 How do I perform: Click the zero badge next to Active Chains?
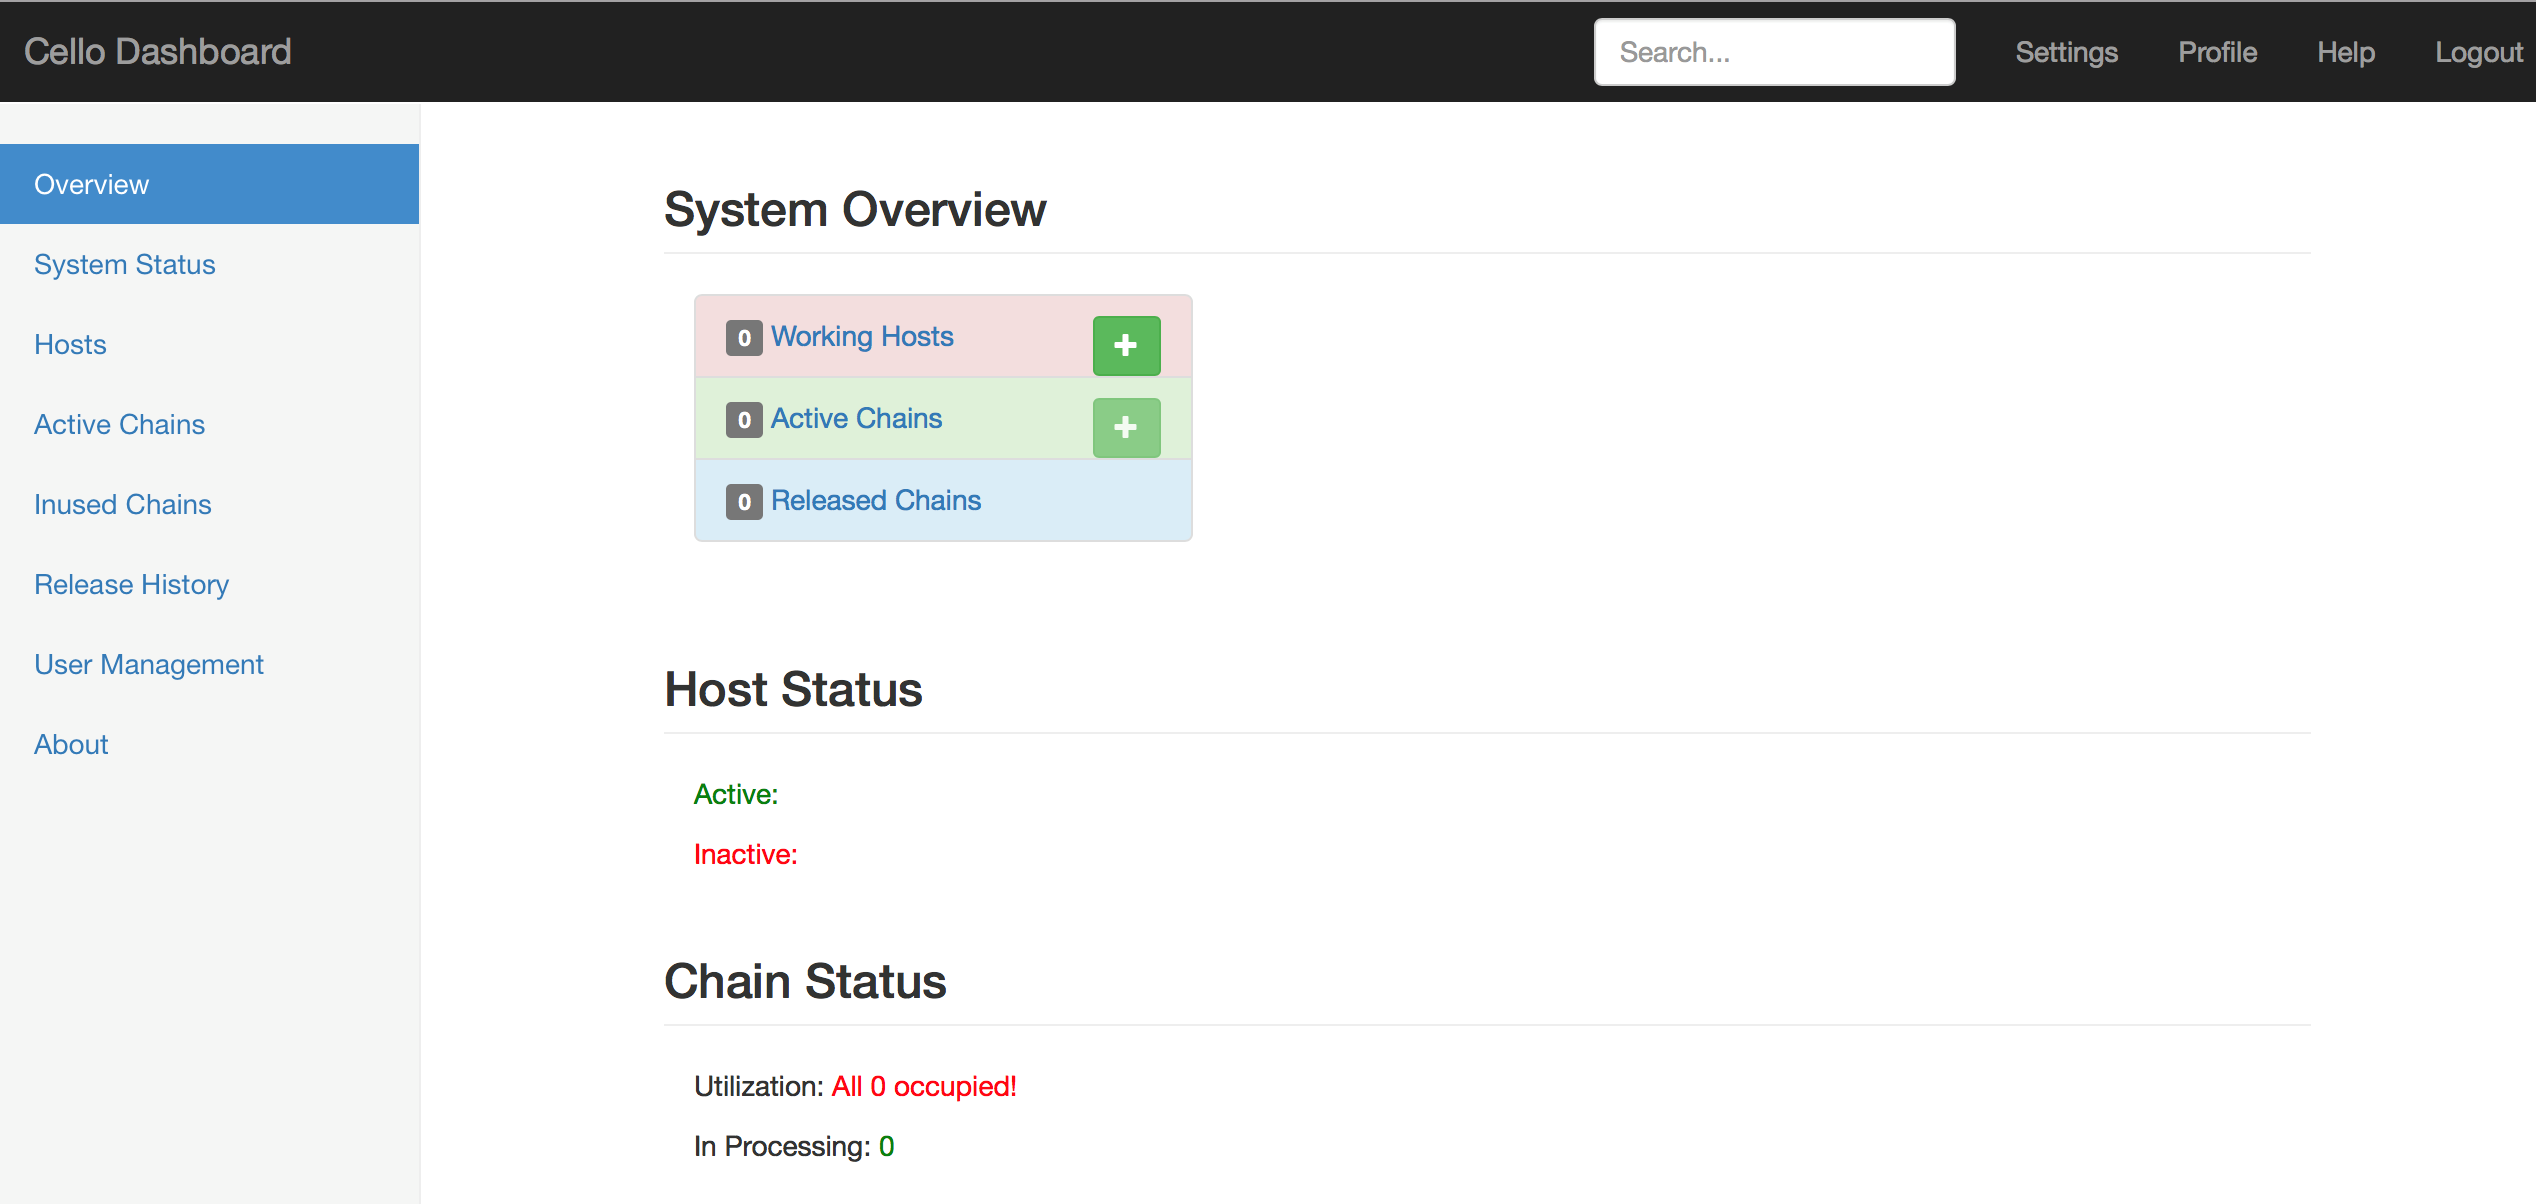[743, 420]
